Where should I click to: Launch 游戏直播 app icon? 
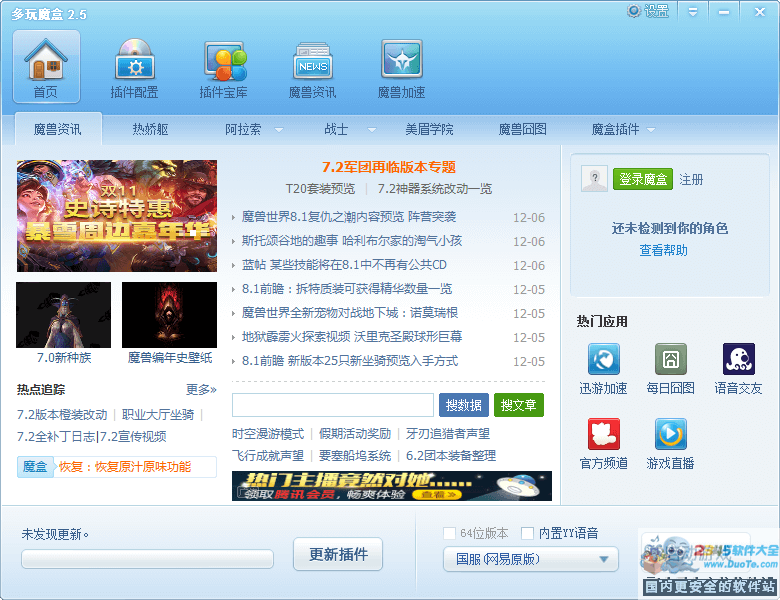(x=671, y=434)
